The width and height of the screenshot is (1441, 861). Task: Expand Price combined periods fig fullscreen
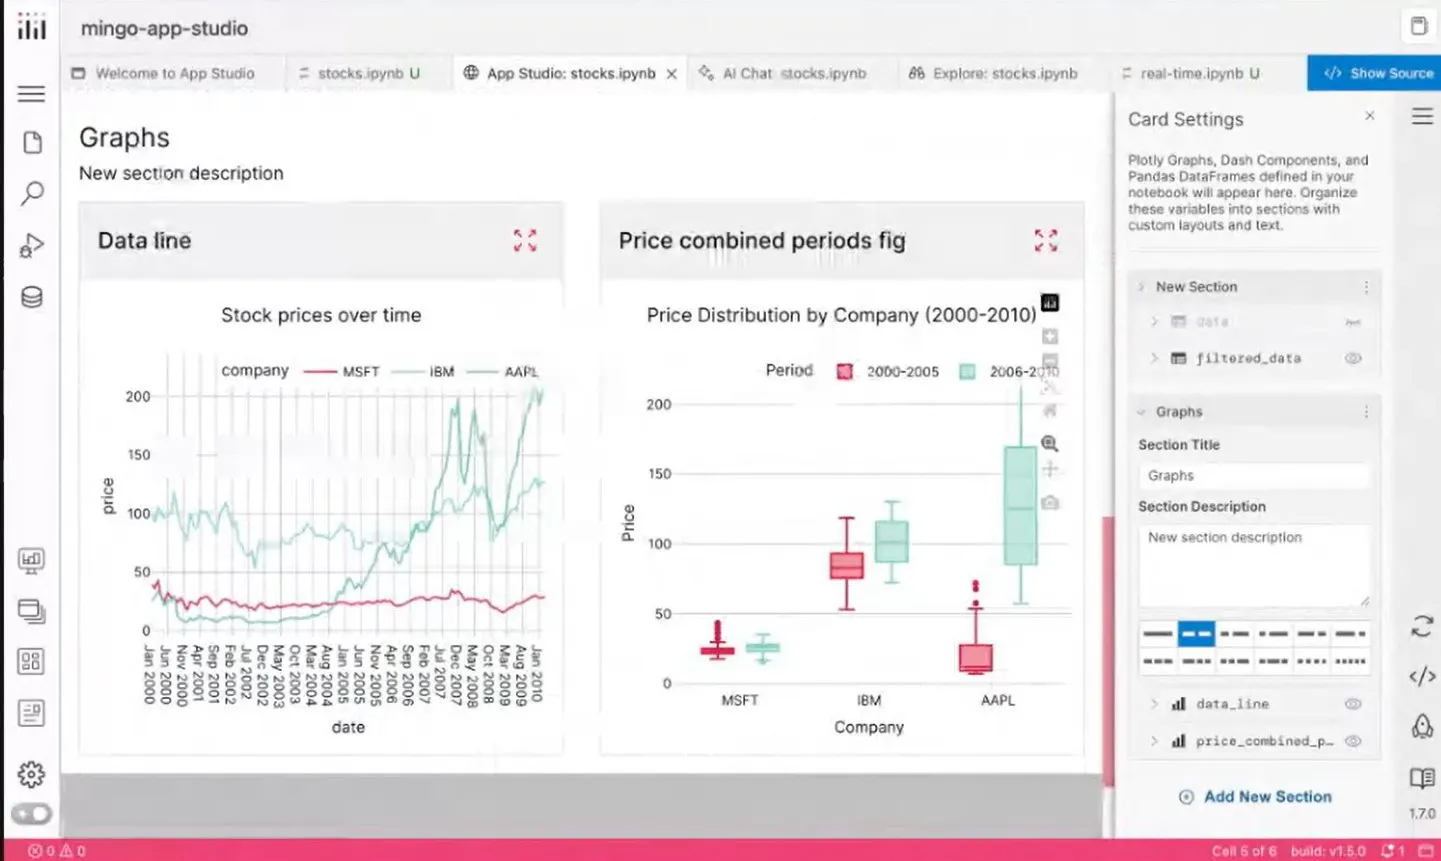[x=1046, y=240]
